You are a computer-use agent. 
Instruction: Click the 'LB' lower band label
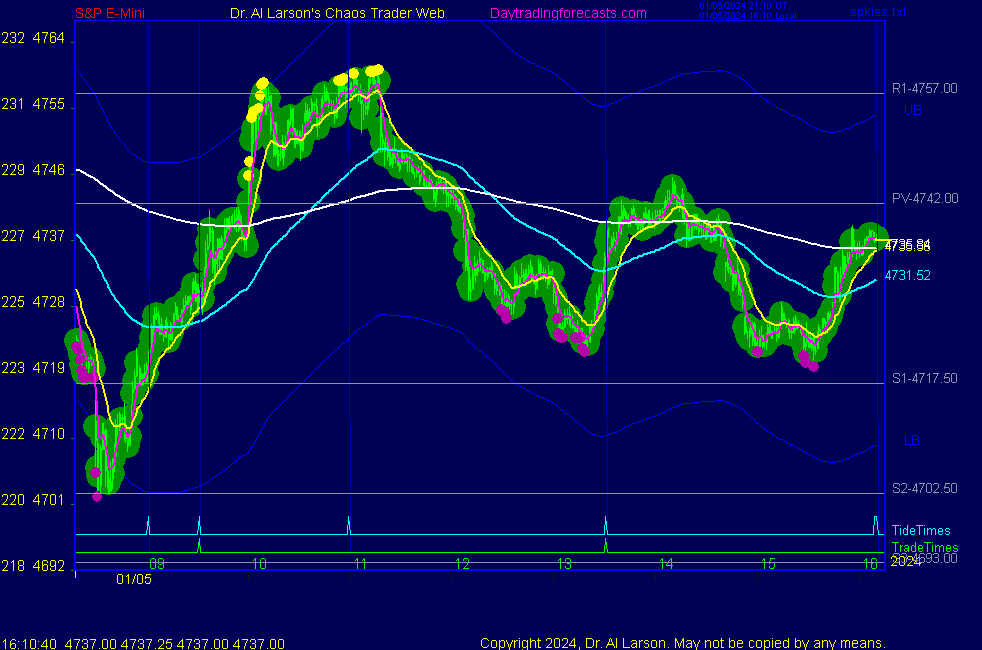pyautogui.click(x=912, y=440)
